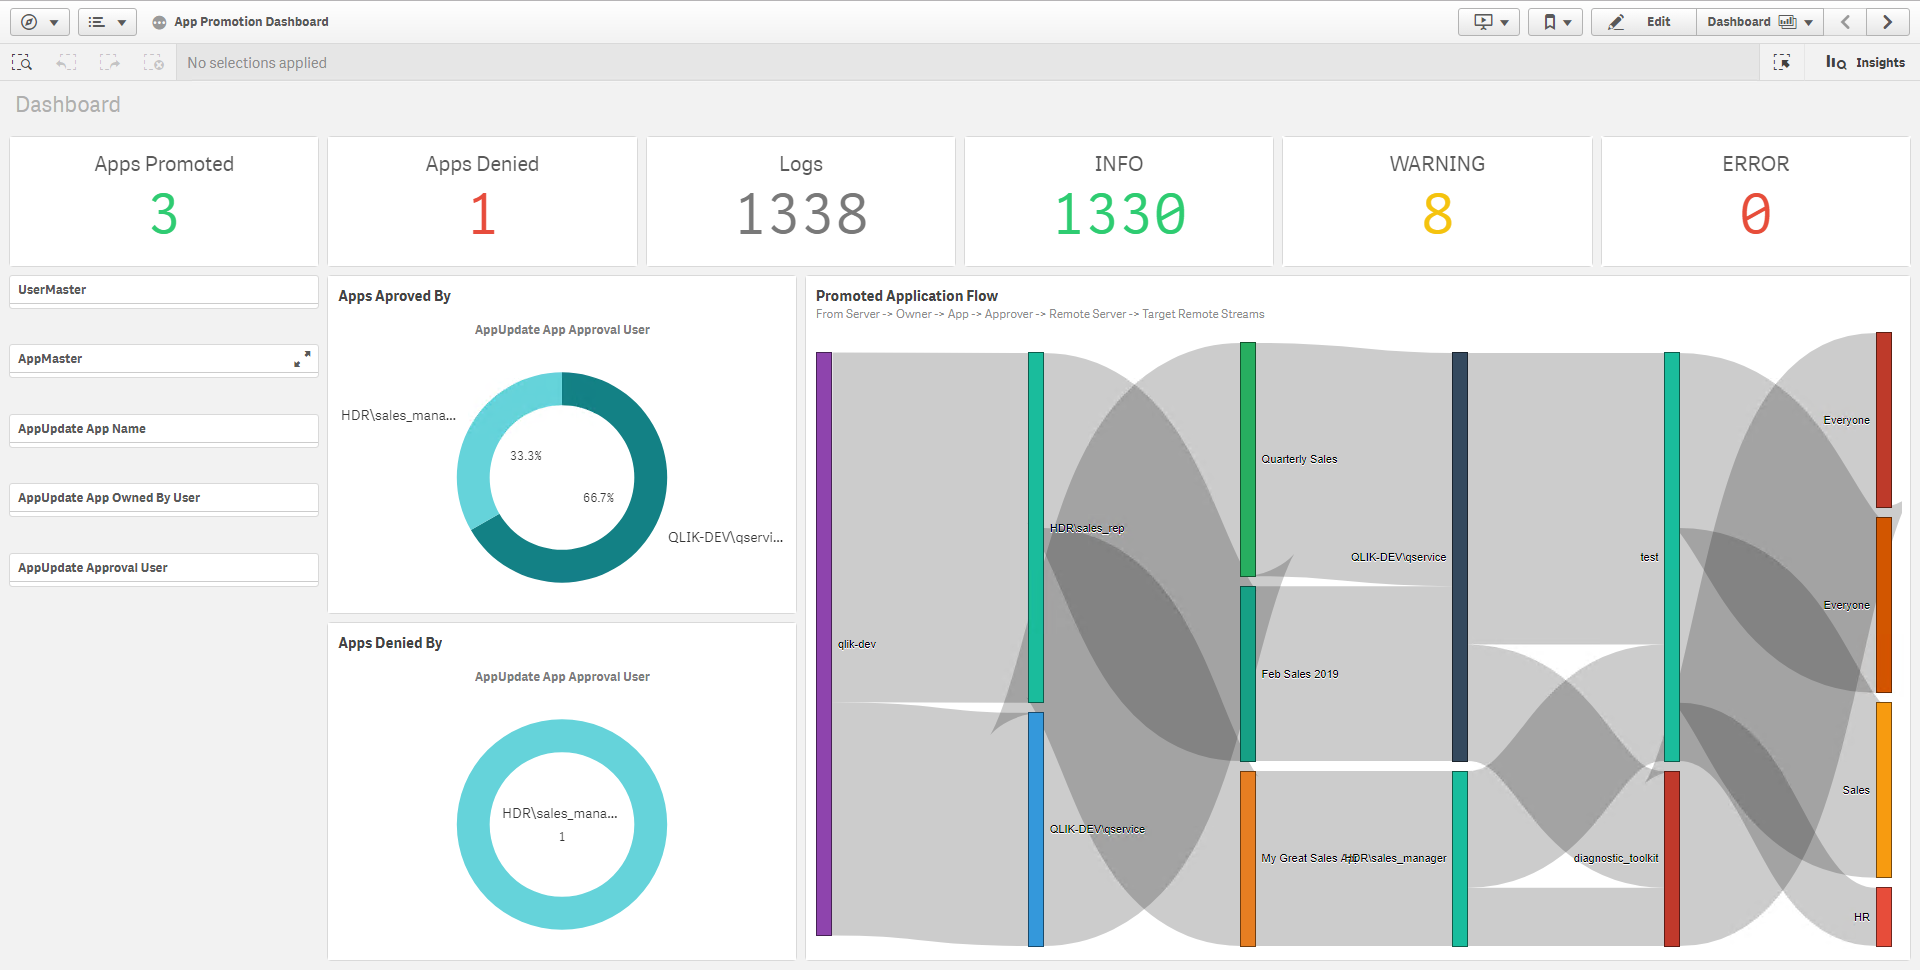Image resolution: width=1920 pixels, height=970 pixels.
Task: Open the global list menu
Action: (x=107, y=22)
